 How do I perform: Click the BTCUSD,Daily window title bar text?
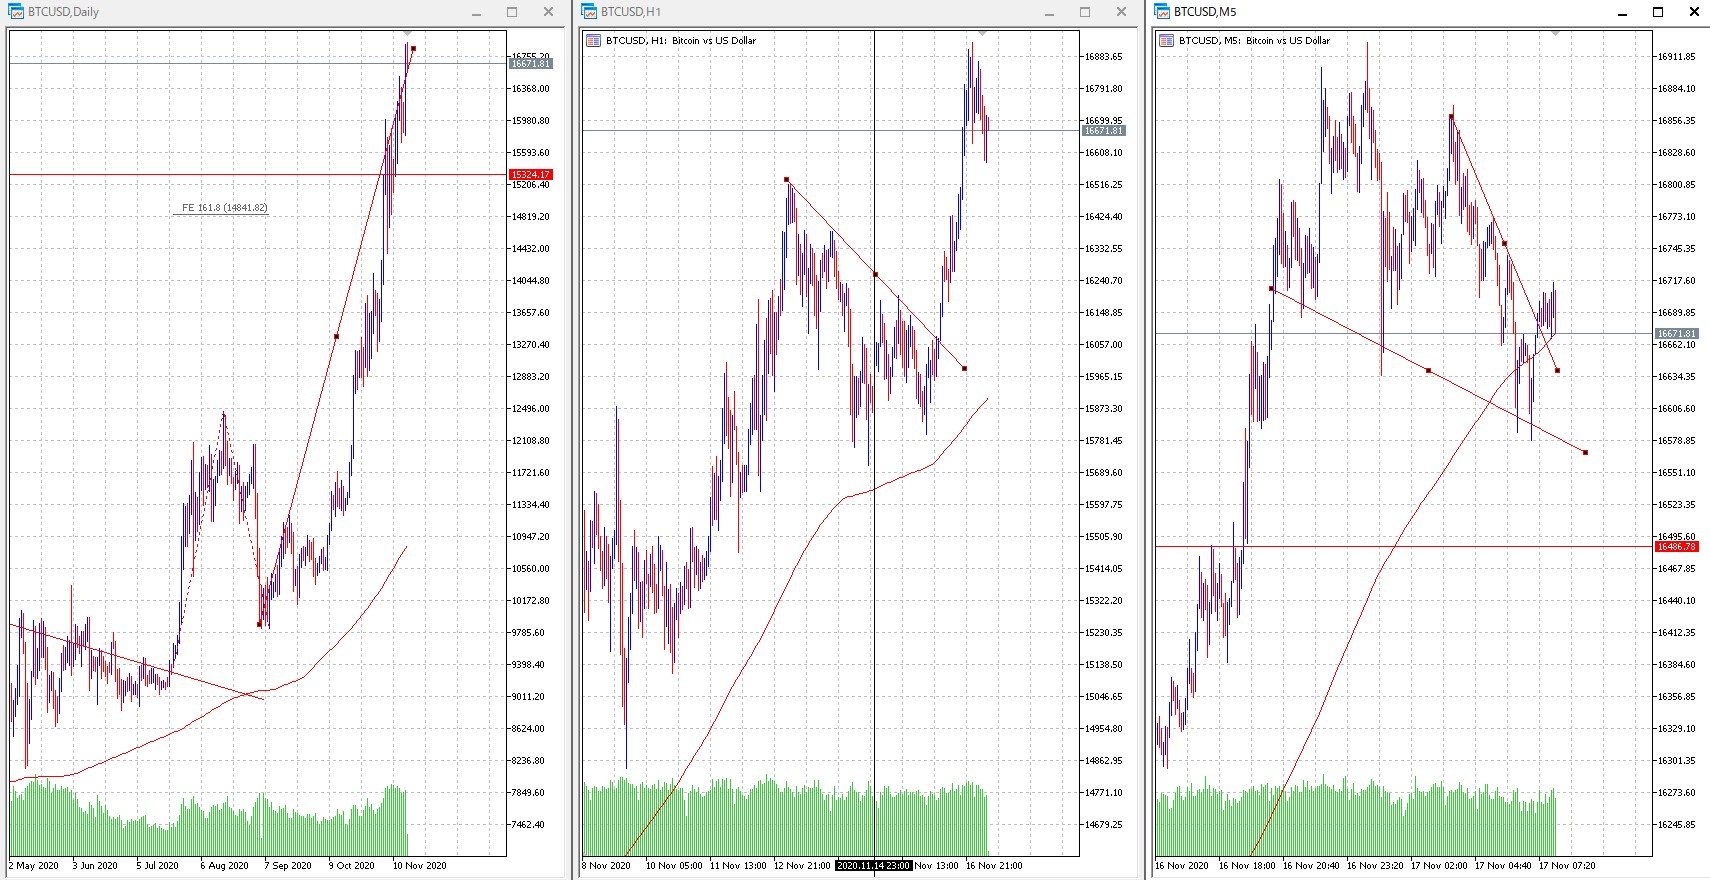click(63, 12)
